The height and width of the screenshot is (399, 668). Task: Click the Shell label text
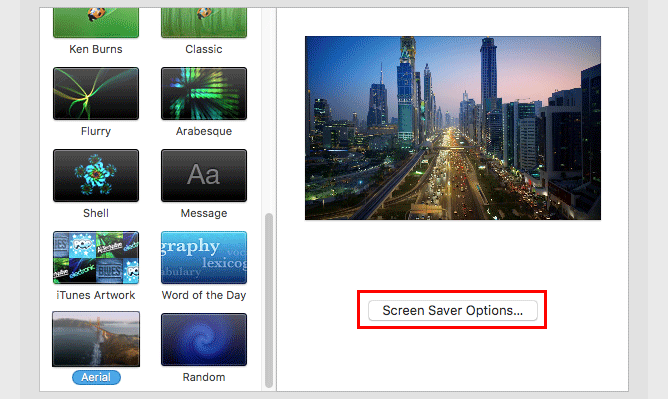[96, 213]
